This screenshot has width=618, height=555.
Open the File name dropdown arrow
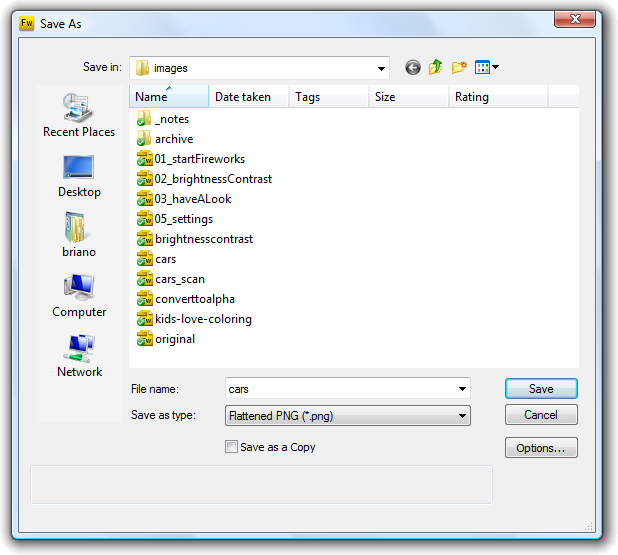[461, 389]
